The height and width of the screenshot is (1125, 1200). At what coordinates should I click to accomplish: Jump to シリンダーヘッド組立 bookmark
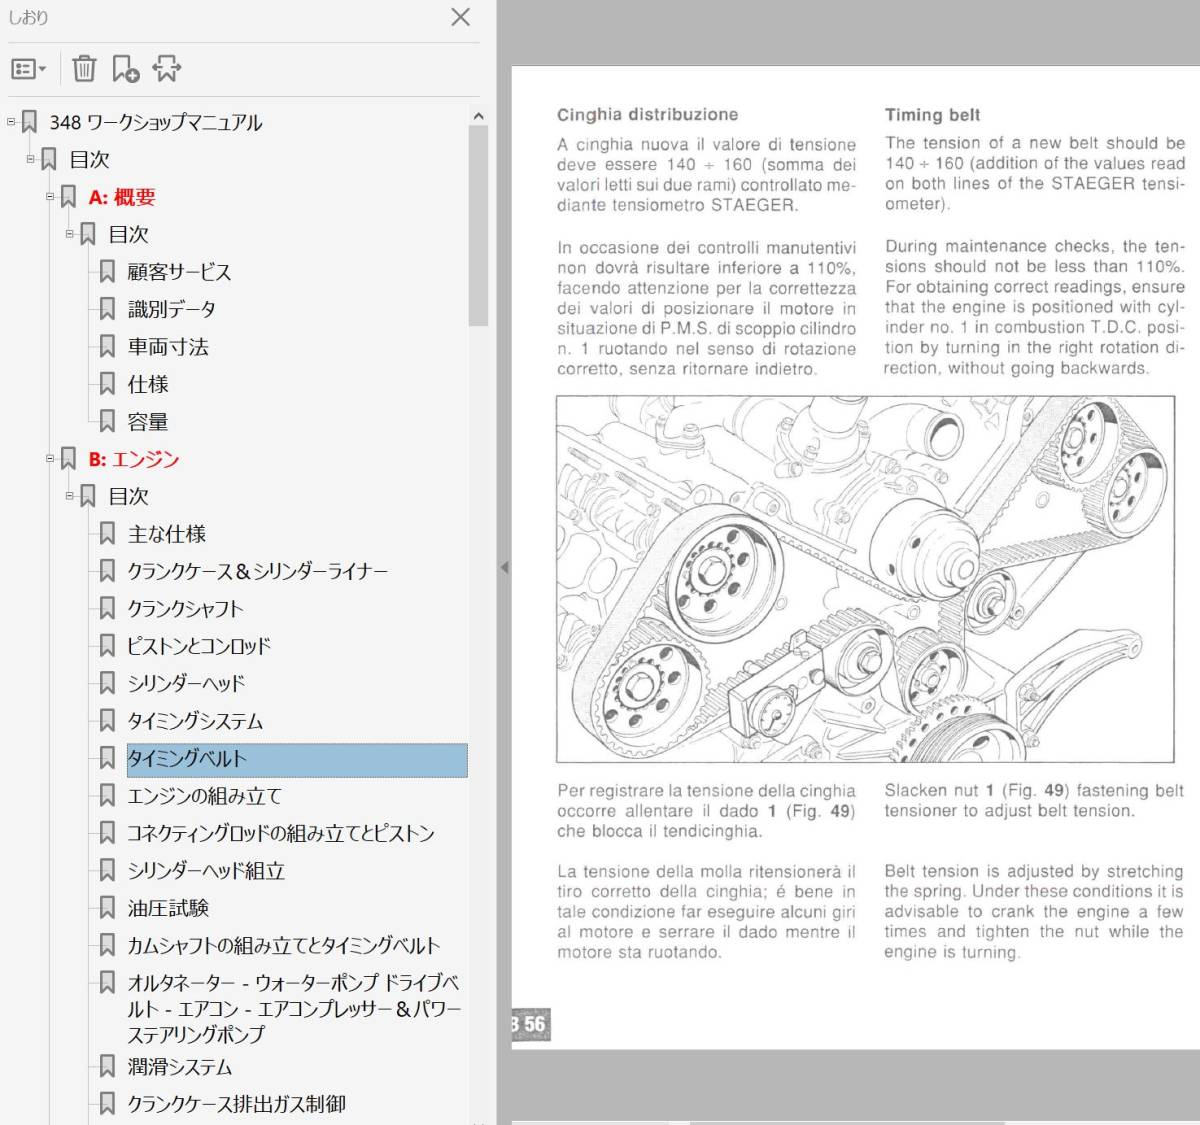click(206, 871)
